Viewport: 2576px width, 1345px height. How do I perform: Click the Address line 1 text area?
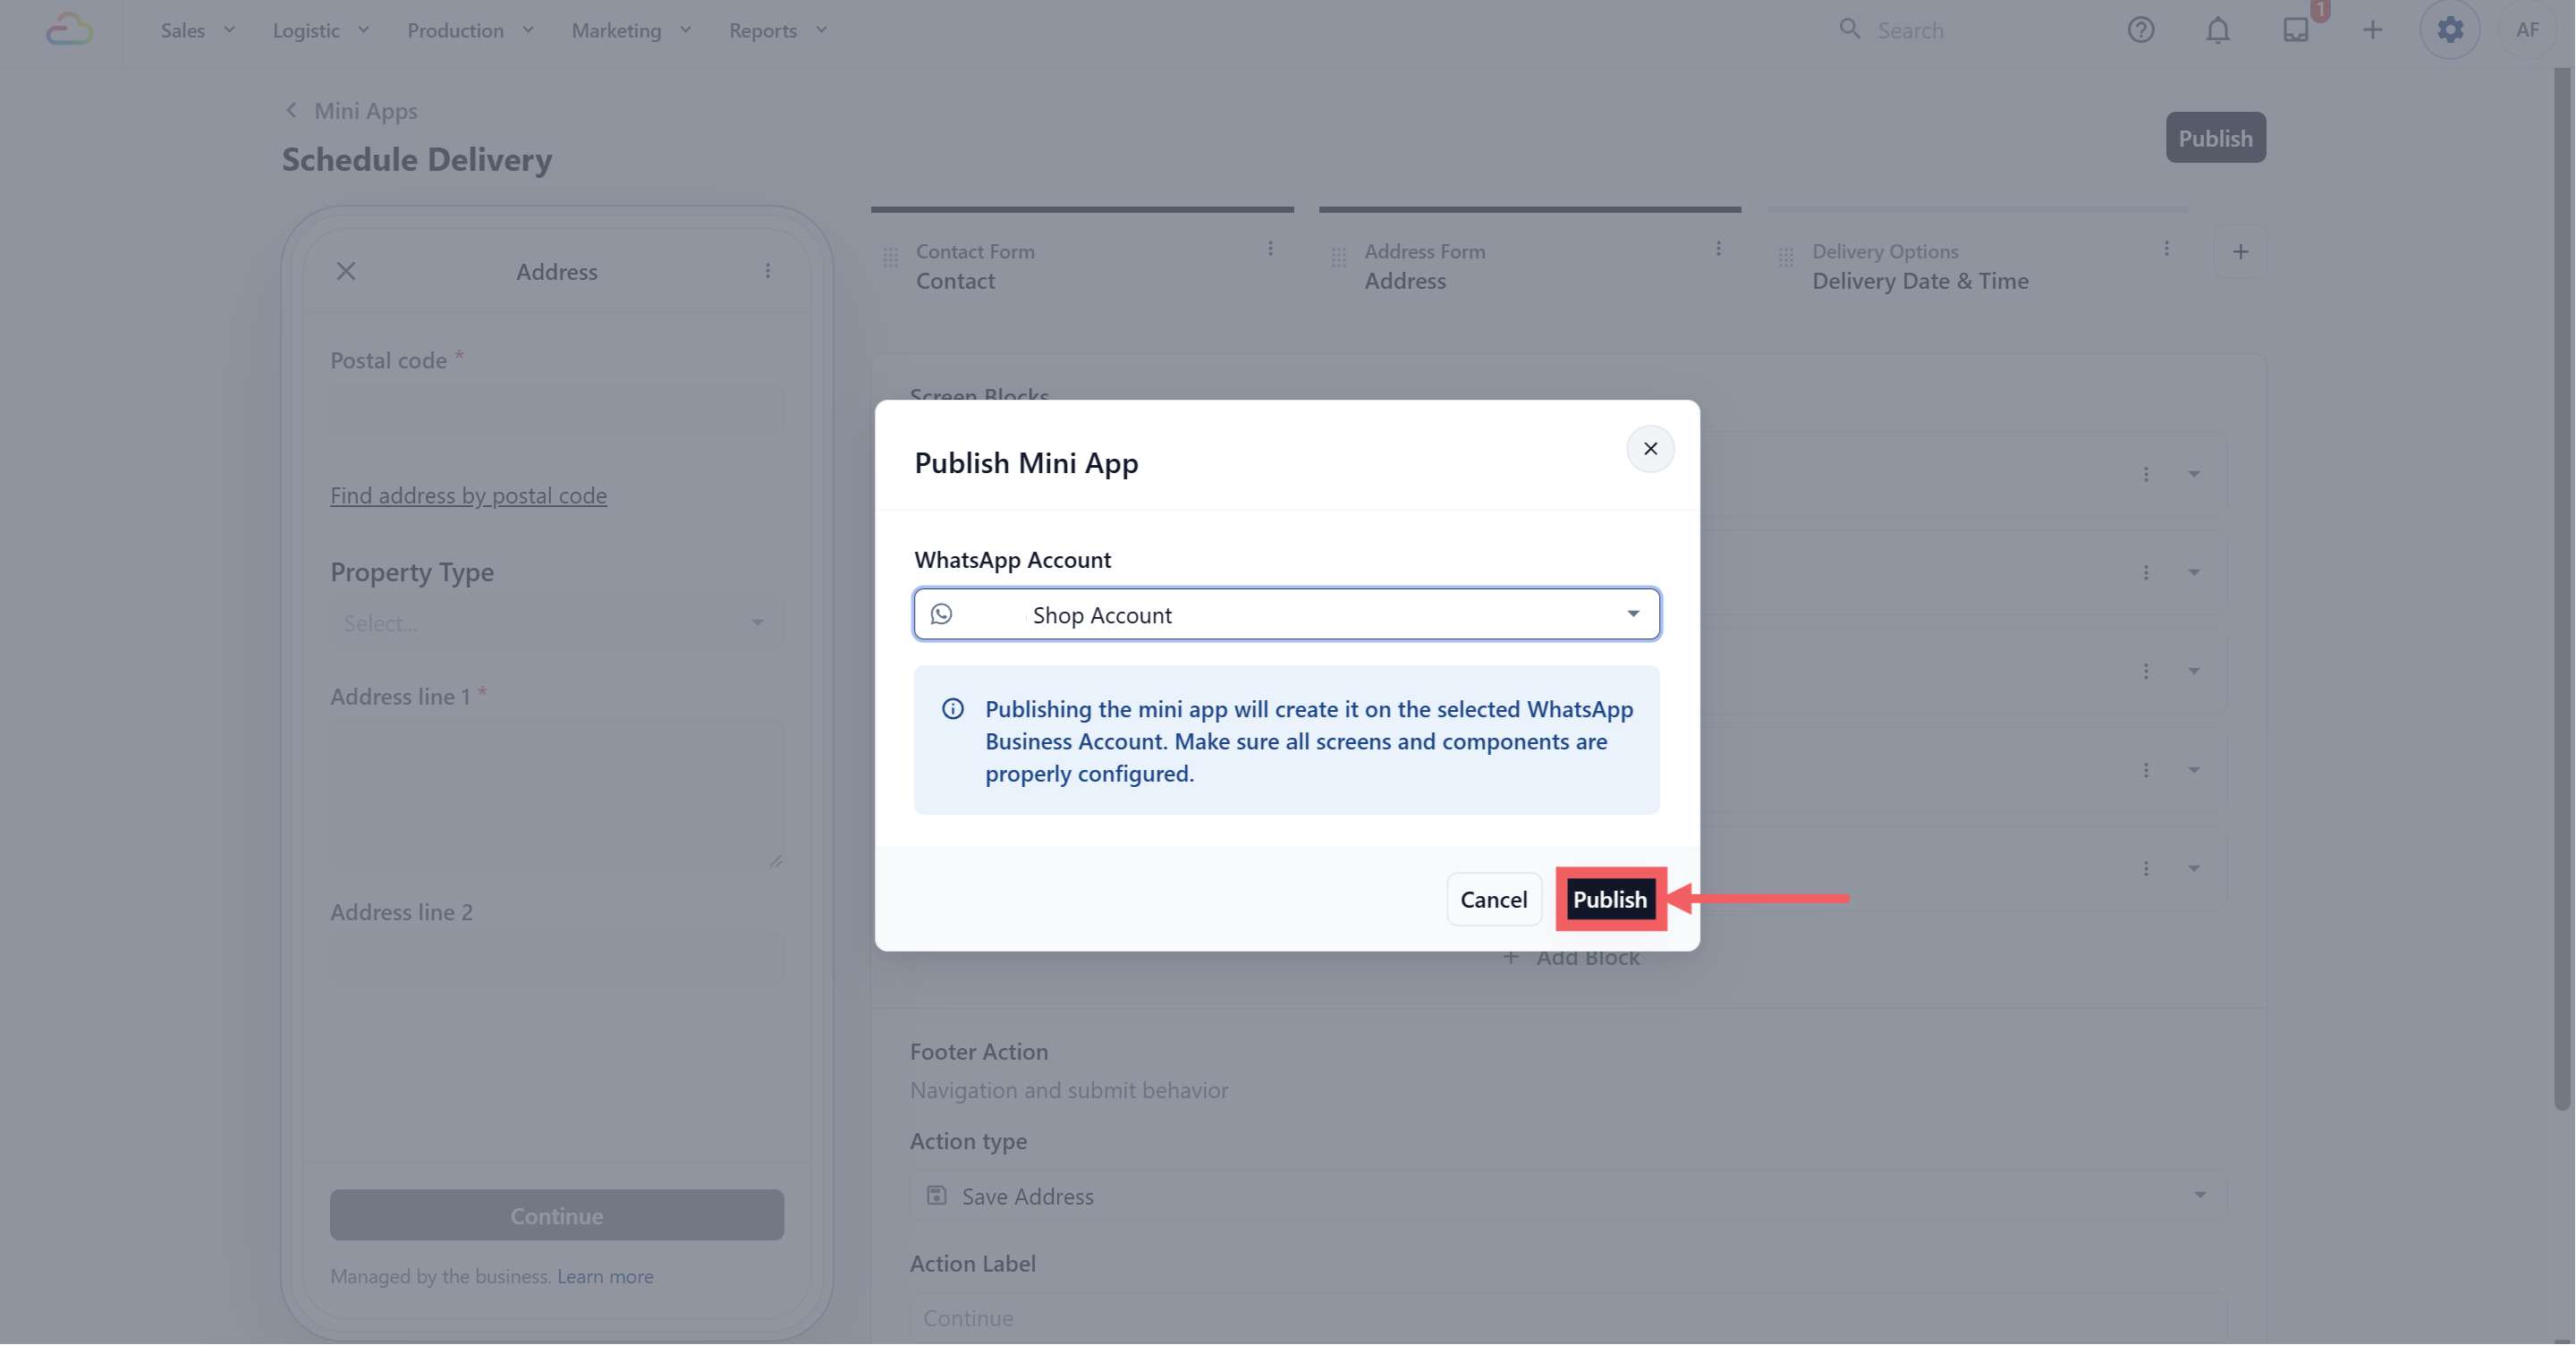coord(557,795)
